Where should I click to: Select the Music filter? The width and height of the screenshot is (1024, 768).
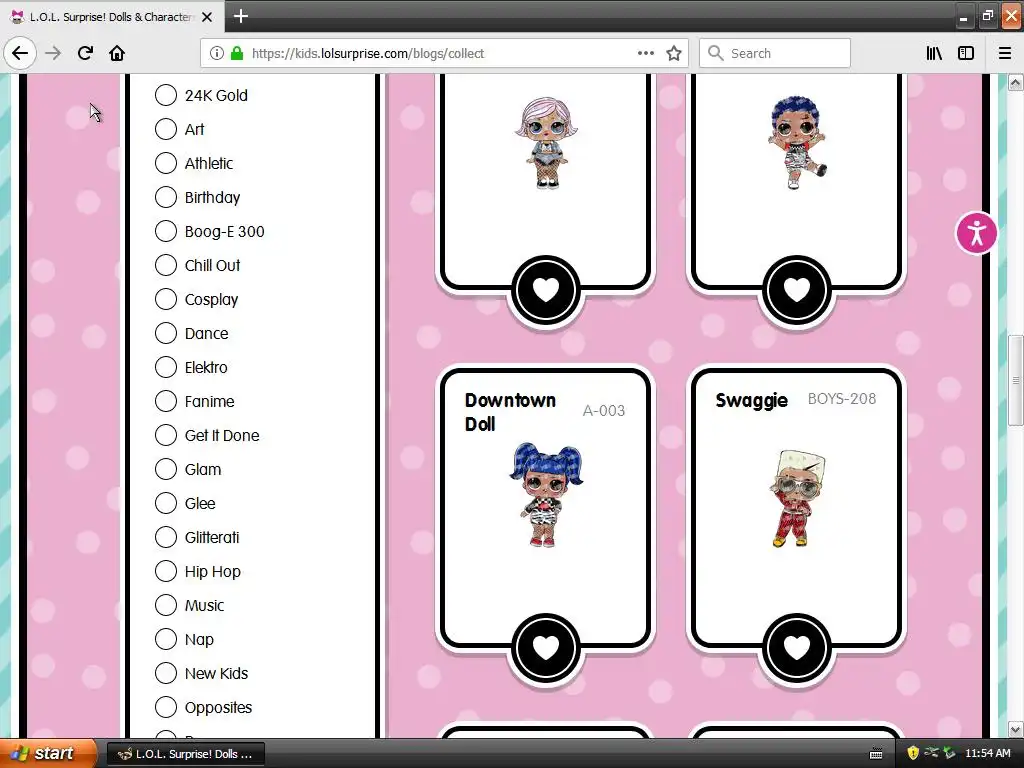tap(189, 605)
